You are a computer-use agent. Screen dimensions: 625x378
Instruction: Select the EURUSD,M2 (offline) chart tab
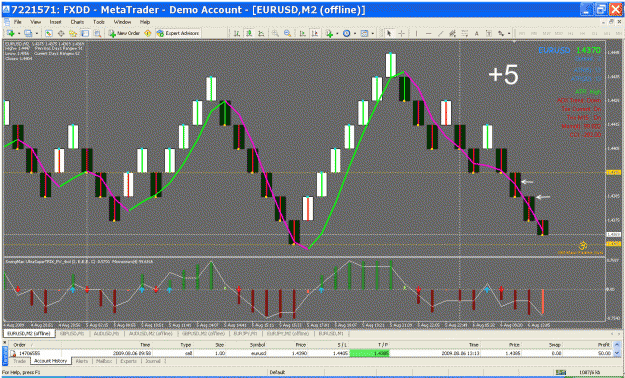click(29, 333)
